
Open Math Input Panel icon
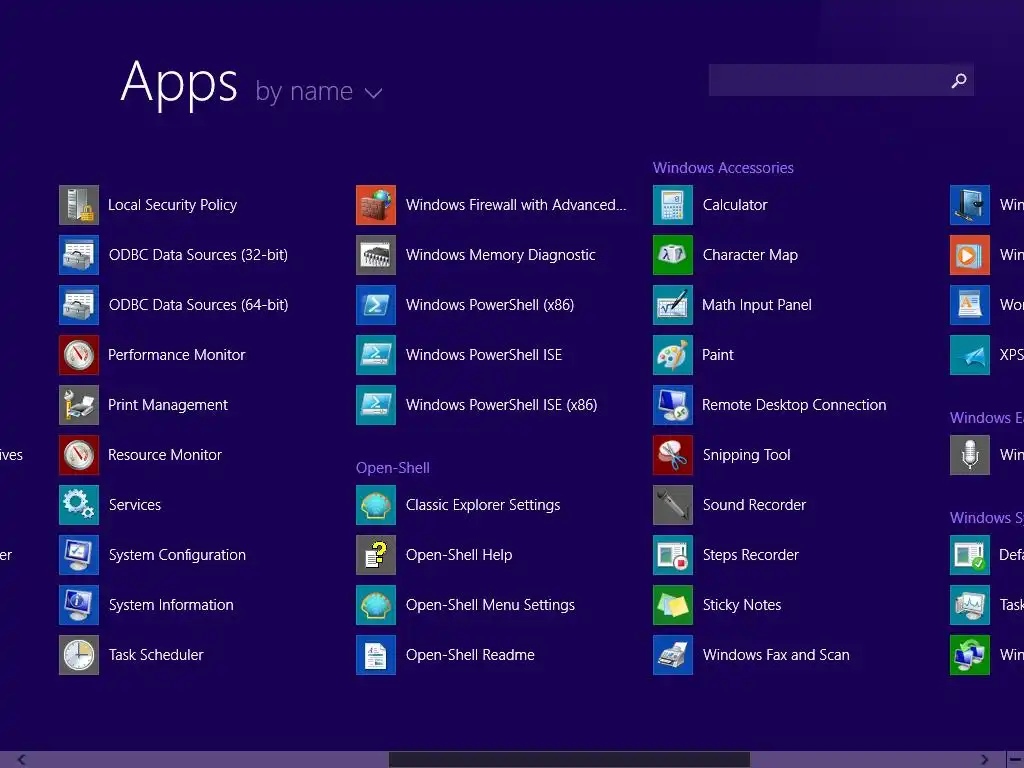(x=673, y=305)
